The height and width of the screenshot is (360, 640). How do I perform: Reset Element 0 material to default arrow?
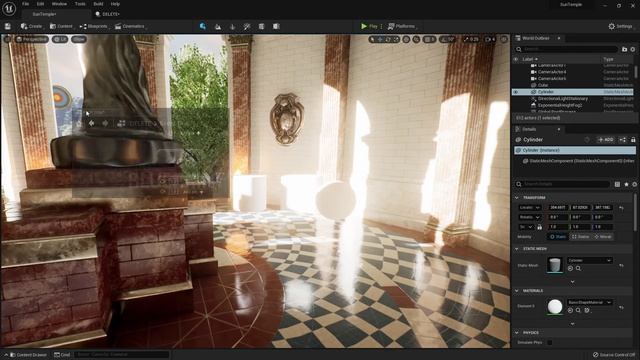(621, 307)
